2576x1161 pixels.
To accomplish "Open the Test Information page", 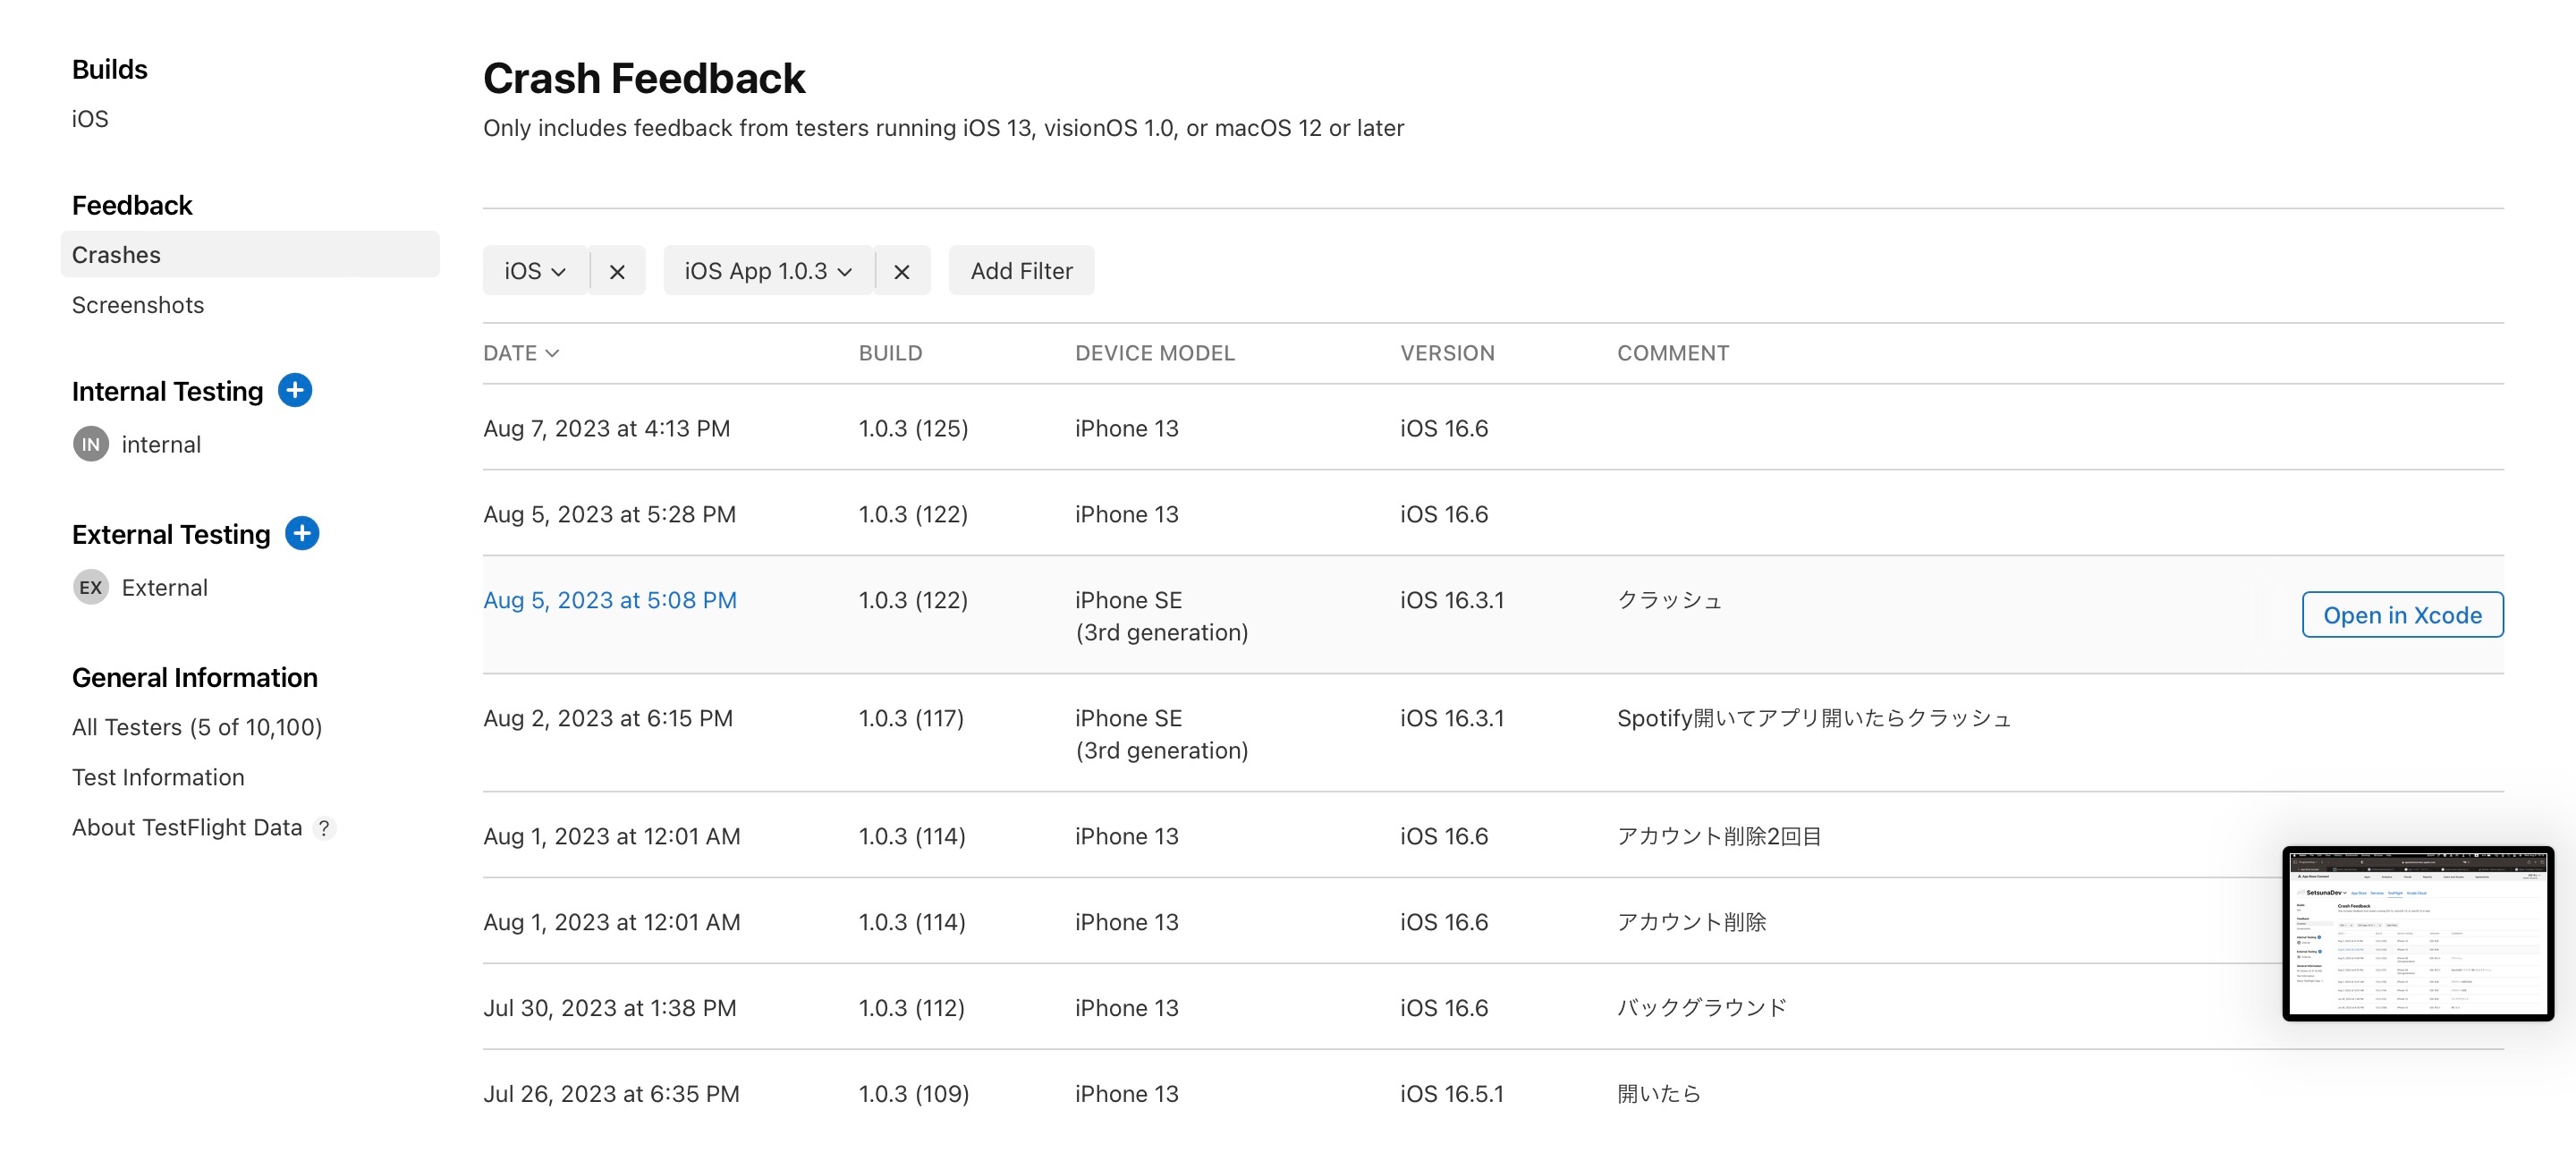I will coord(158,777).
